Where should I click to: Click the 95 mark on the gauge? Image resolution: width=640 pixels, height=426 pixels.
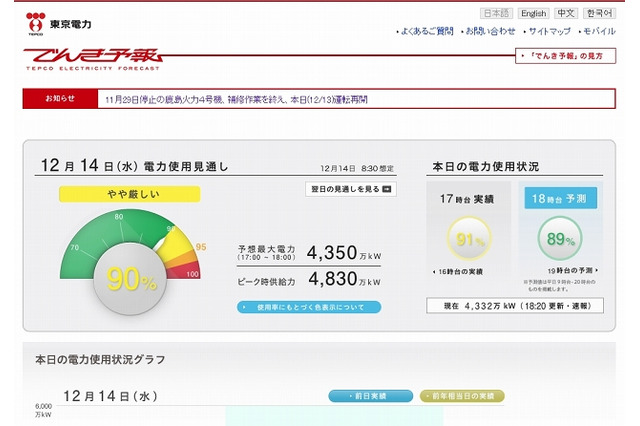point(201,247)
